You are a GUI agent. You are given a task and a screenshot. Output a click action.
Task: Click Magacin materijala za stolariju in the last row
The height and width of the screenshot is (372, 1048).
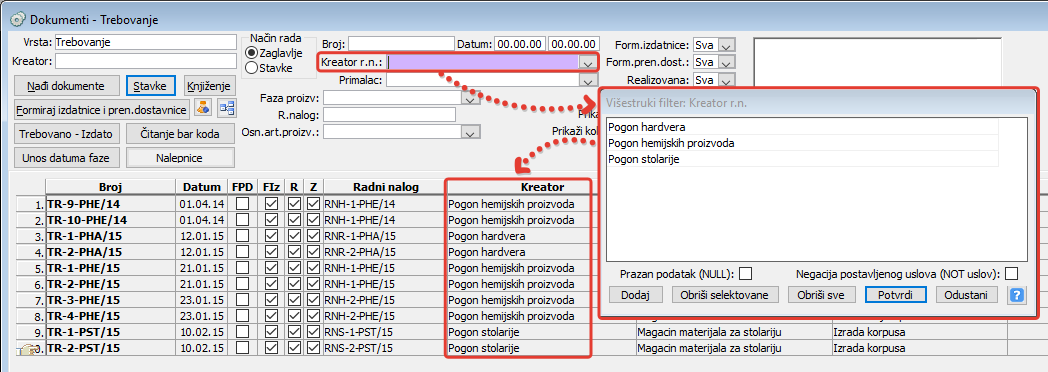709,348
